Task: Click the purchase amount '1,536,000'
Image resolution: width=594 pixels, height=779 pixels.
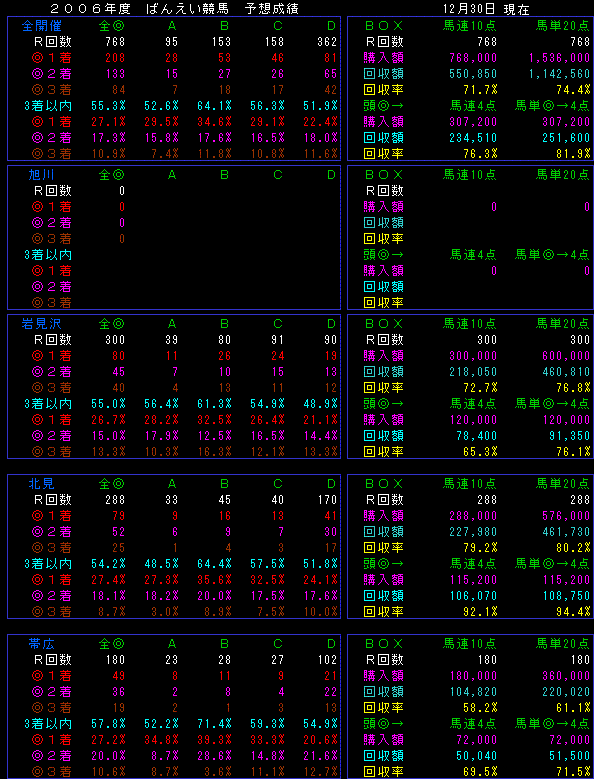Action: point(559,58)
